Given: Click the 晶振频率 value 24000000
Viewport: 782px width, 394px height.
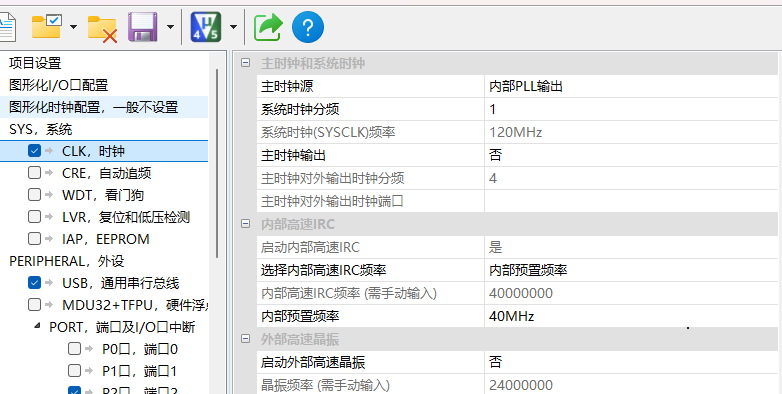Looking at the screenshot, I should 521,385.
